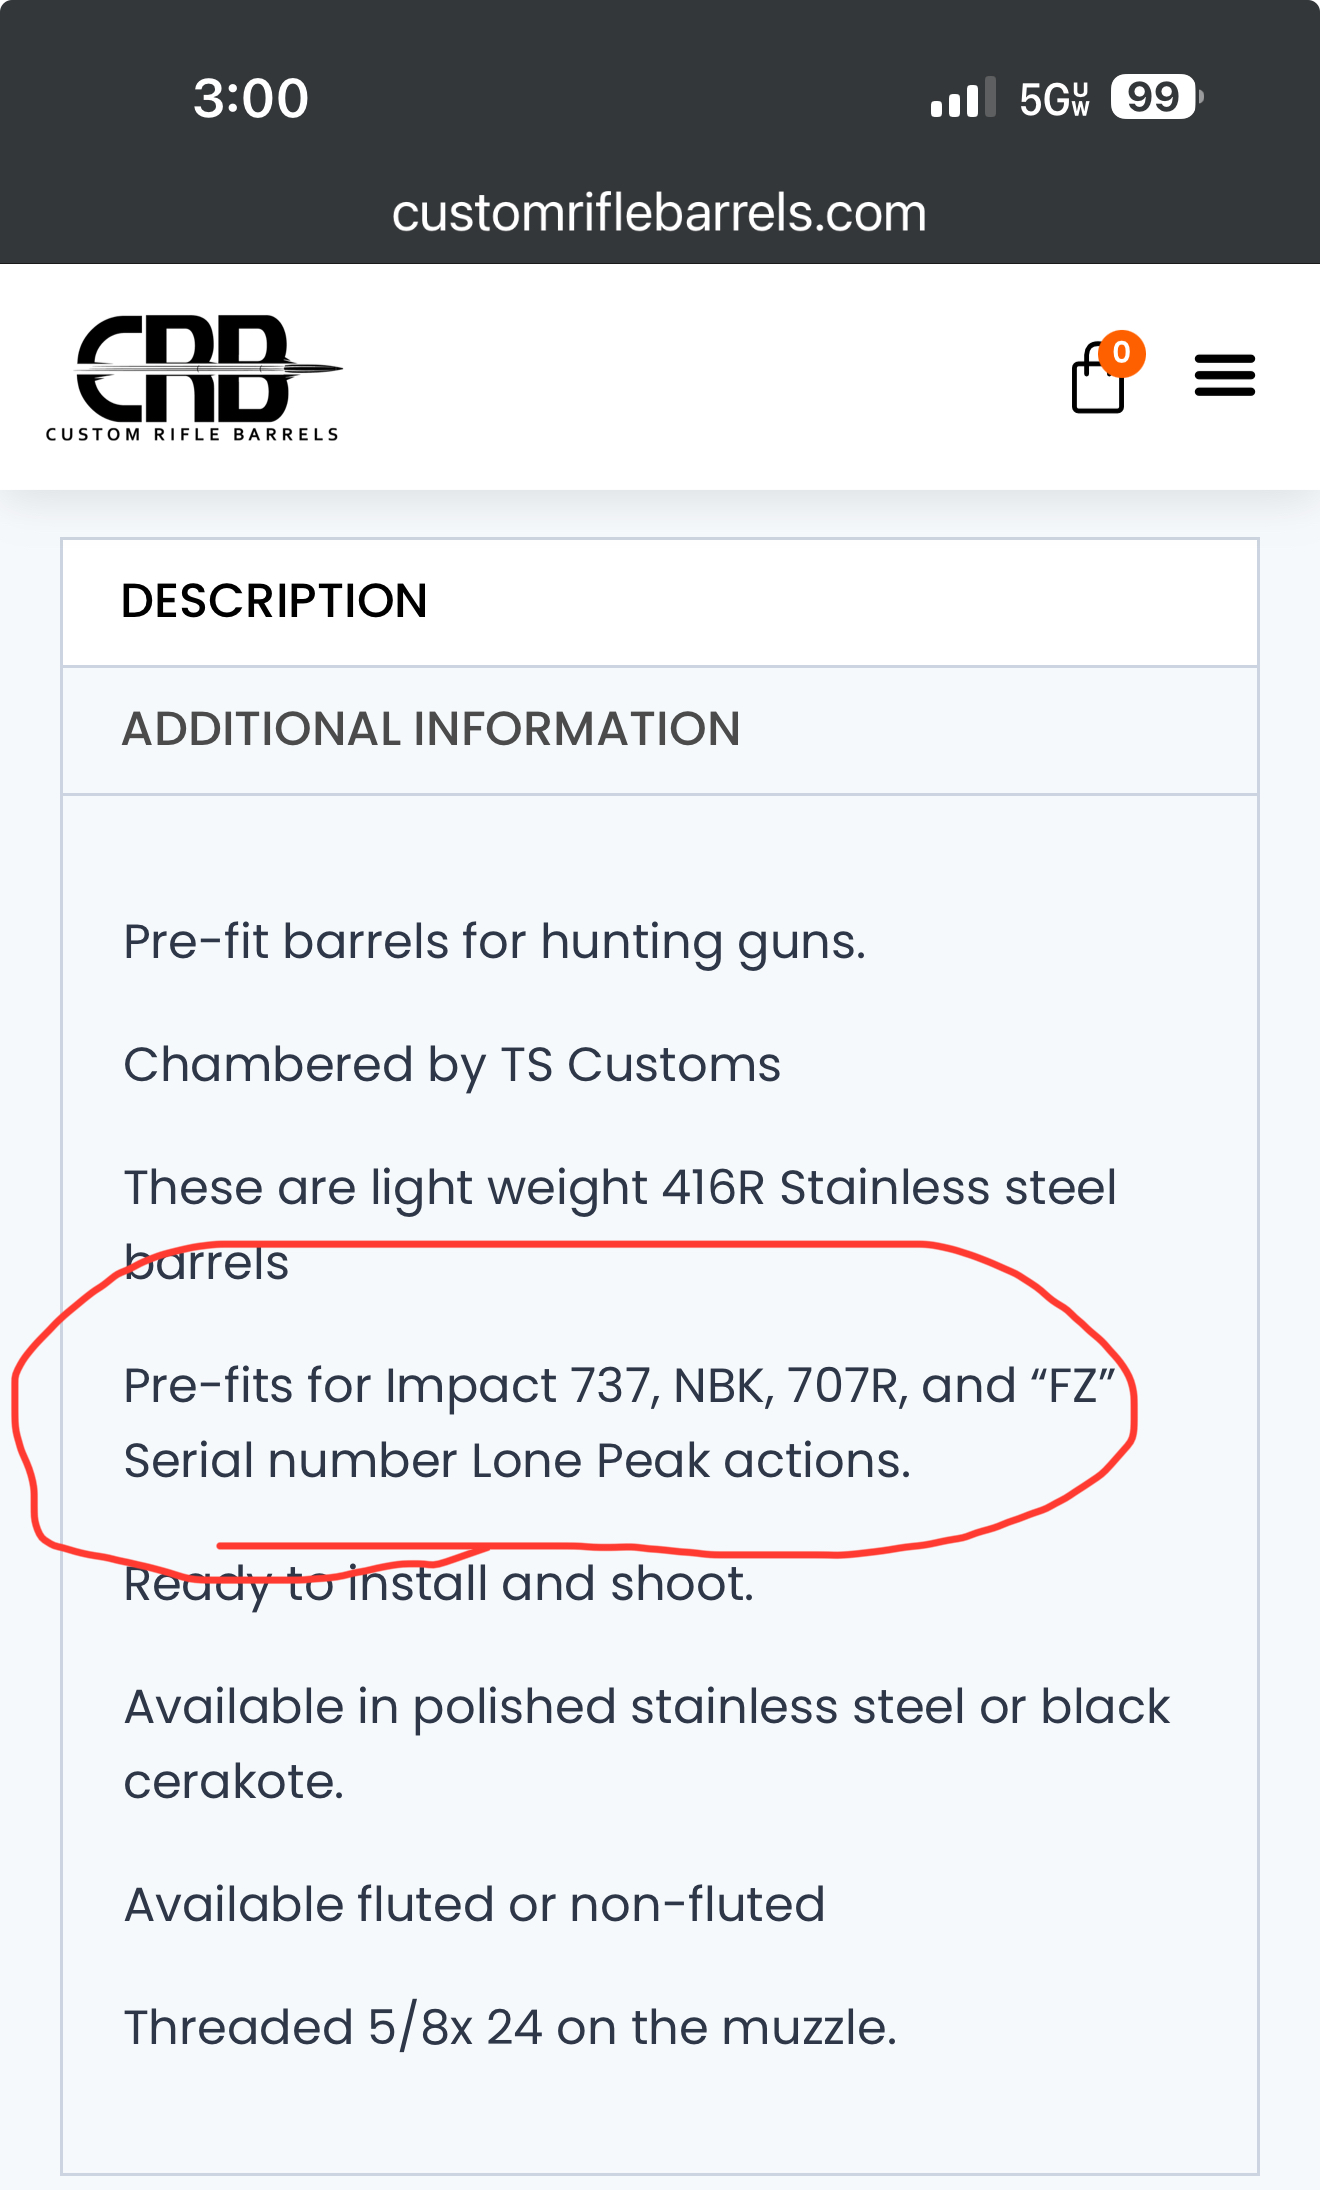Tap the cellular signal strength bars
This screenshot has height=2190, width=1320.
click(962, 98)
